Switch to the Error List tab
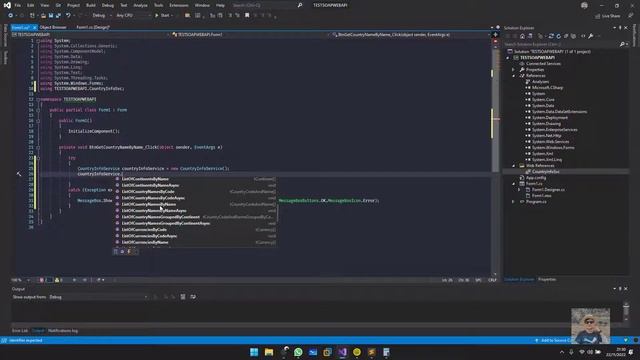The width and height of the screenshot is (640, 360). click(x=20, y=331)
